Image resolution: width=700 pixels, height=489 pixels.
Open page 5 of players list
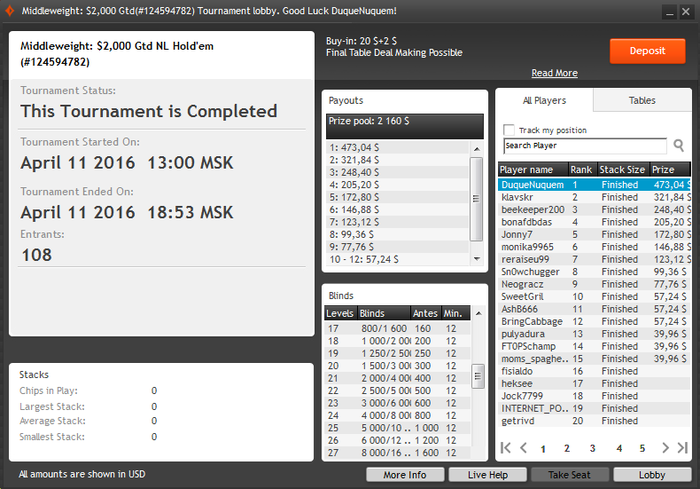pos(642,448)
